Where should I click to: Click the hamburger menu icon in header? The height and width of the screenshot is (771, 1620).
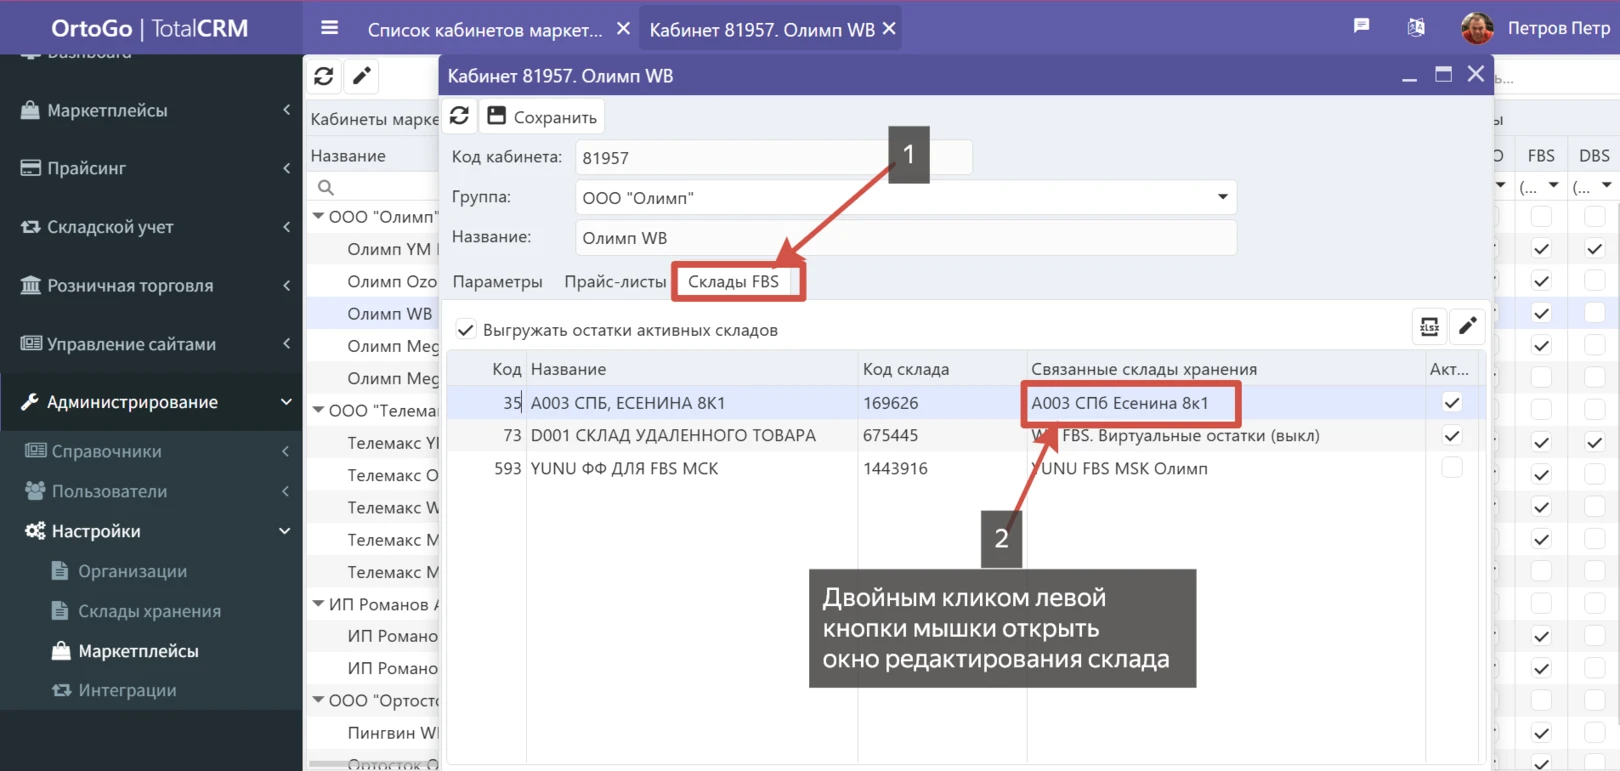[329, 28]
